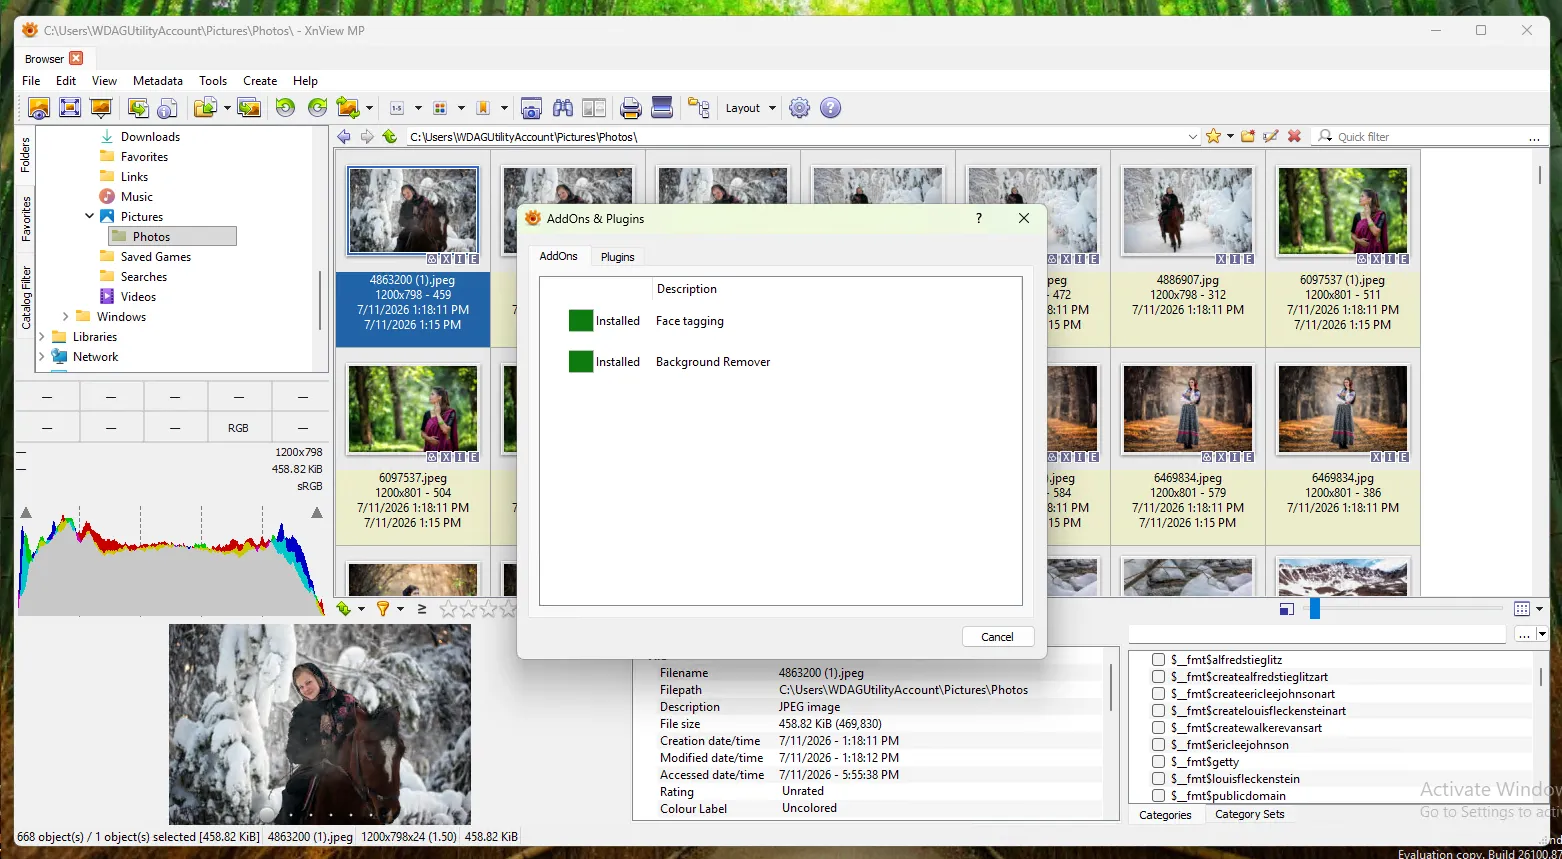Click the left histogram range triangle marker
Viewport: 1562px width, 859px height.
click(x=26, y=513)
